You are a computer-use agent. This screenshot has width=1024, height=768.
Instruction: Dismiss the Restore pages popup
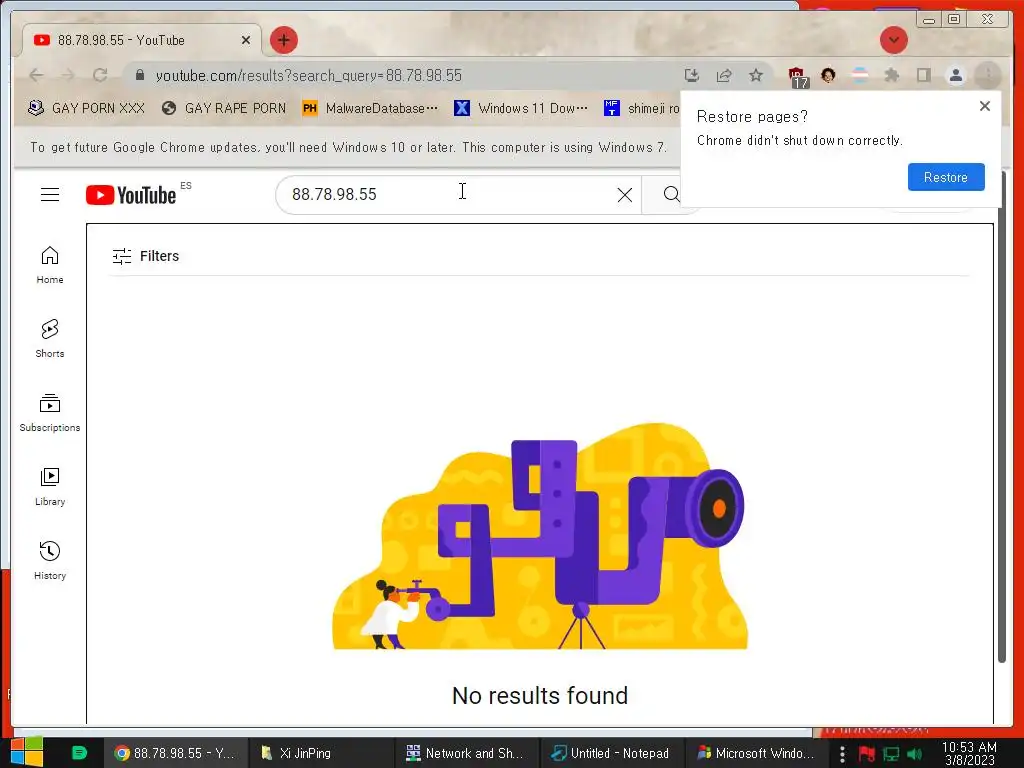point(985,106)
